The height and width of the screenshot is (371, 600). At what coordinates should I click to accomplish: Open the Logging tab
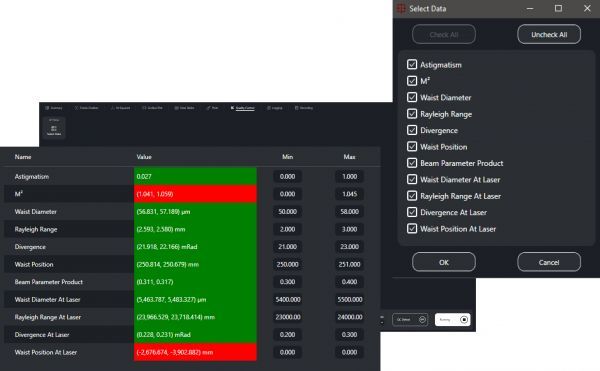[x=275, y=108]
